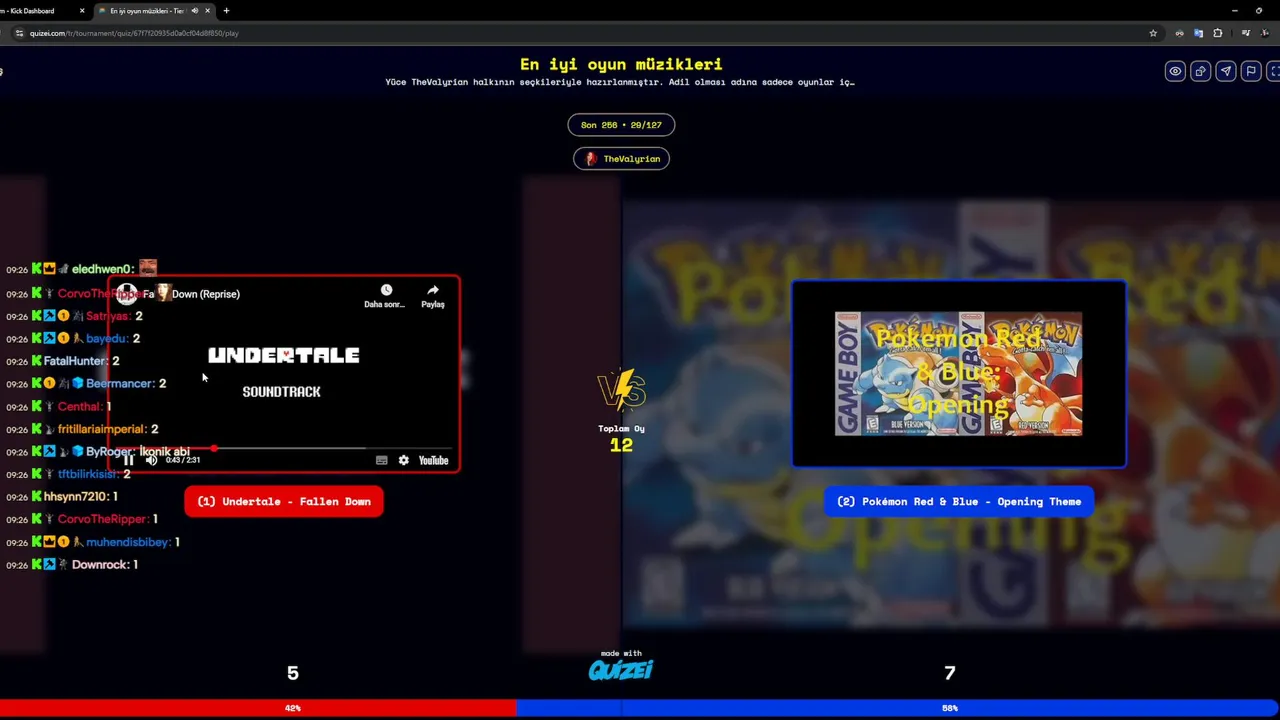Click the red 42% vote bar
Screen dimensions: 1280x720
(x=258, y=708)
